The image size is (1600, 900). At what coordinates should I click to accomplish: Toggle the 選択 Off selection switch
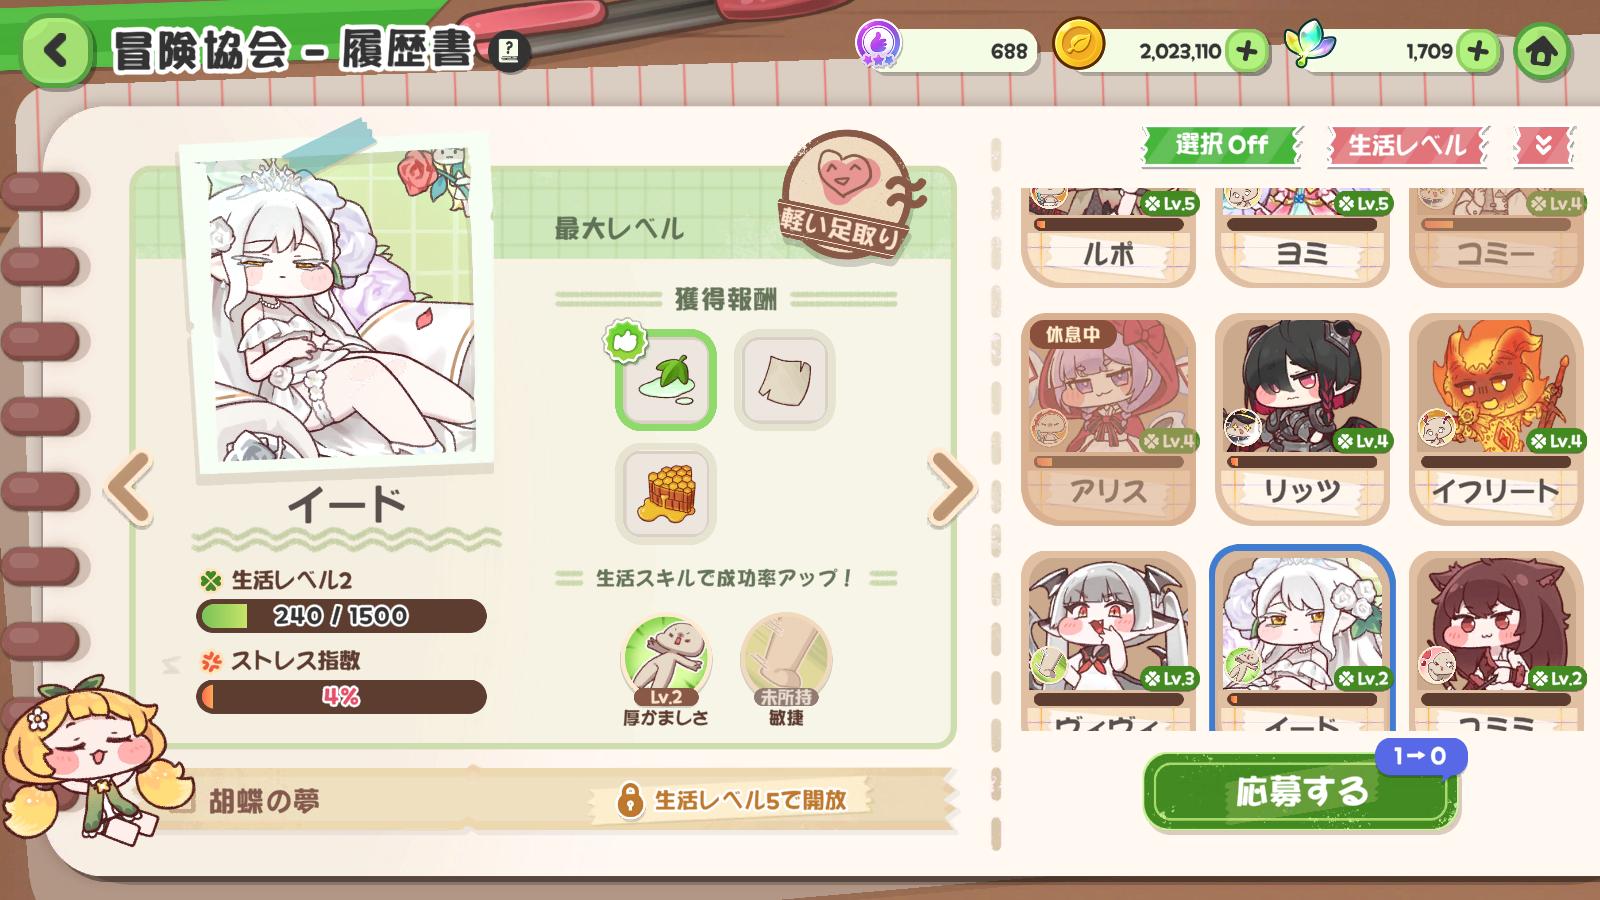pyautogui.click(x=1221, y=146)
